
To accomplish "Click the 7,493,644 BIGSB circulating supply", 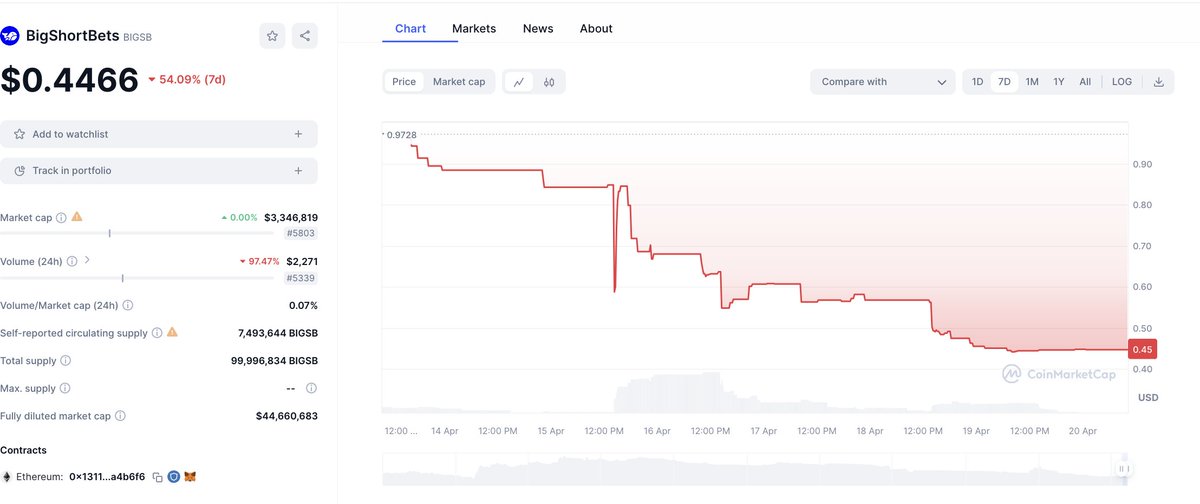I will tap(278, 333).
